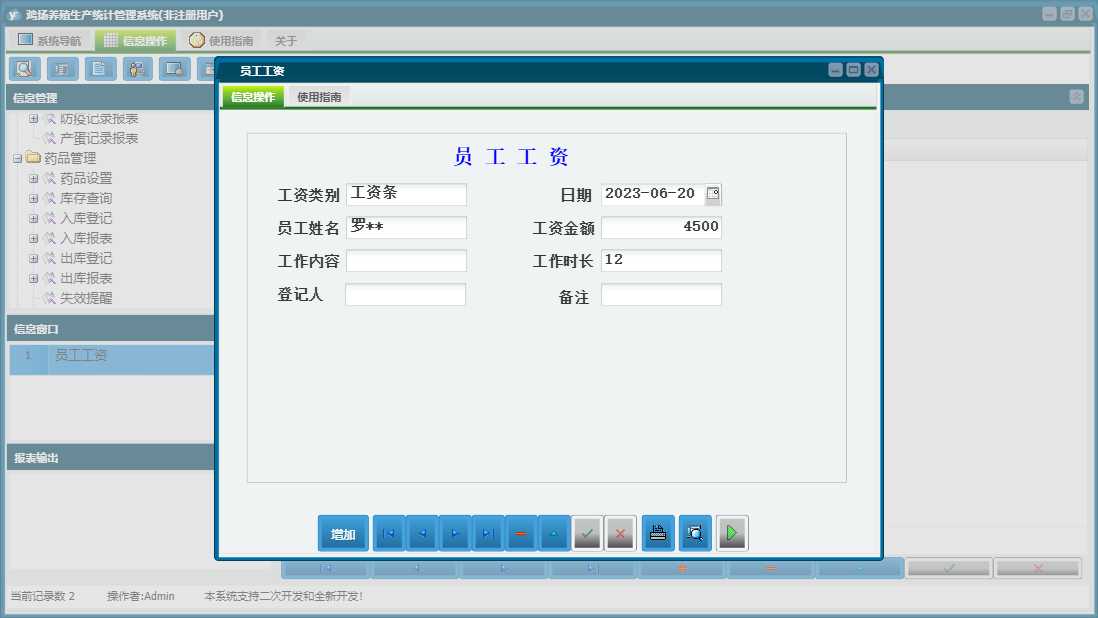The image size is (1098, 618).
Task: Collapse the 药品管理 folder node
Action: [18, 159]
